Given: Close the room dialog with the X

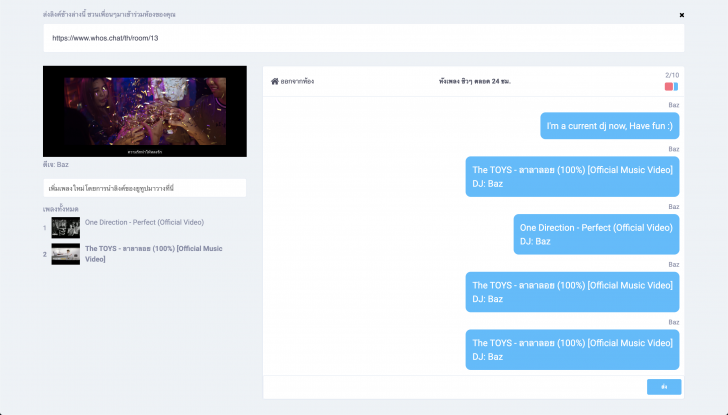Looking at the screenshot, I should click(682, 15).
